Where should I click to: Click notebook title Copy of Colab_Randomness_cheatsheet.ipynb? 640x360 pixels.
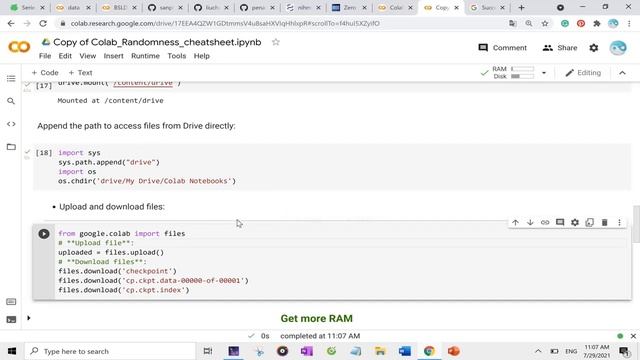click(157, 42)
